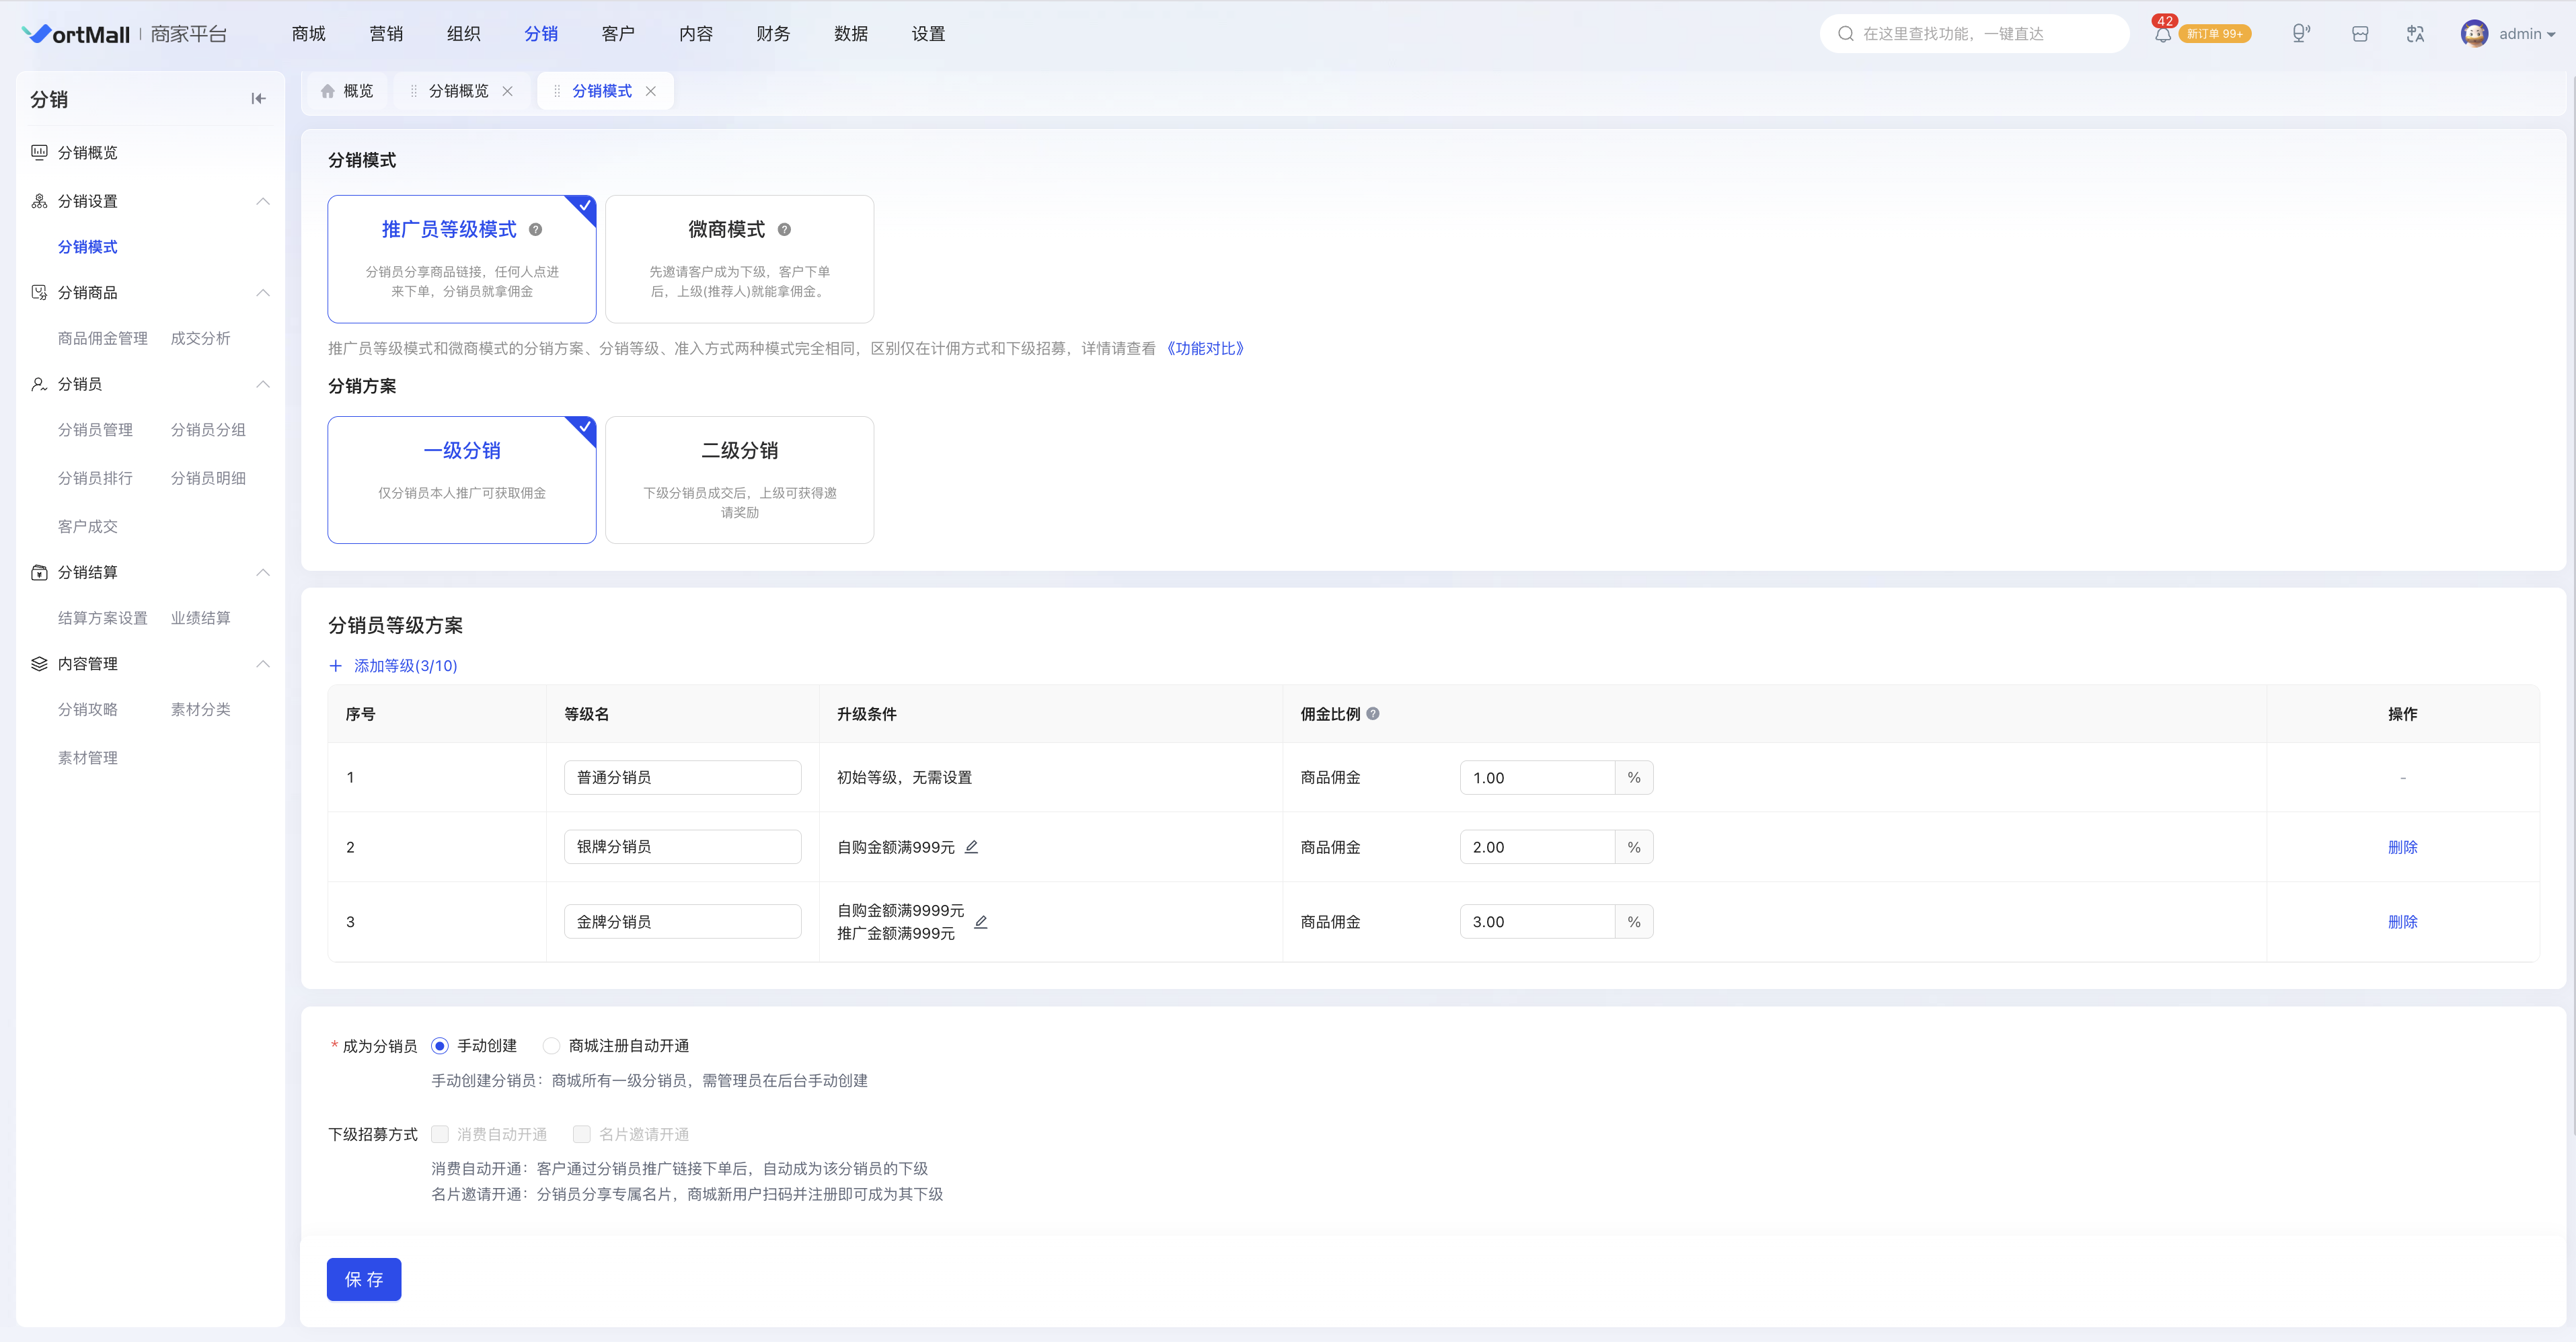Click the storefront icon in header
2576x1342 pixels.
pyautogui.click(x=2360, y=34)
